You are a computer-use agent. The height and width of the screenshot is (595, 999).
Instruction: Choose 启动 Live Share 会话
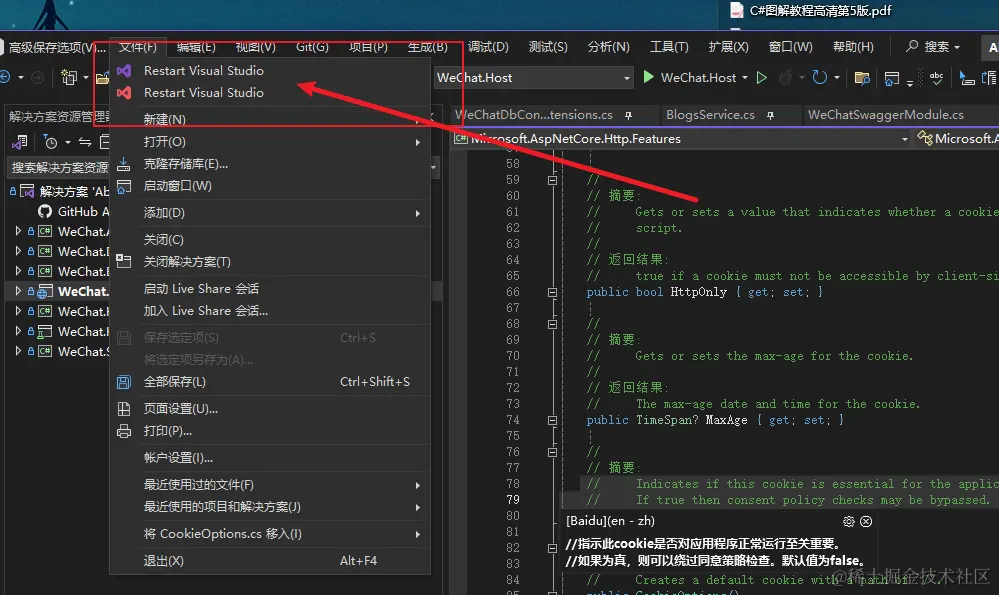coord(270,289)
